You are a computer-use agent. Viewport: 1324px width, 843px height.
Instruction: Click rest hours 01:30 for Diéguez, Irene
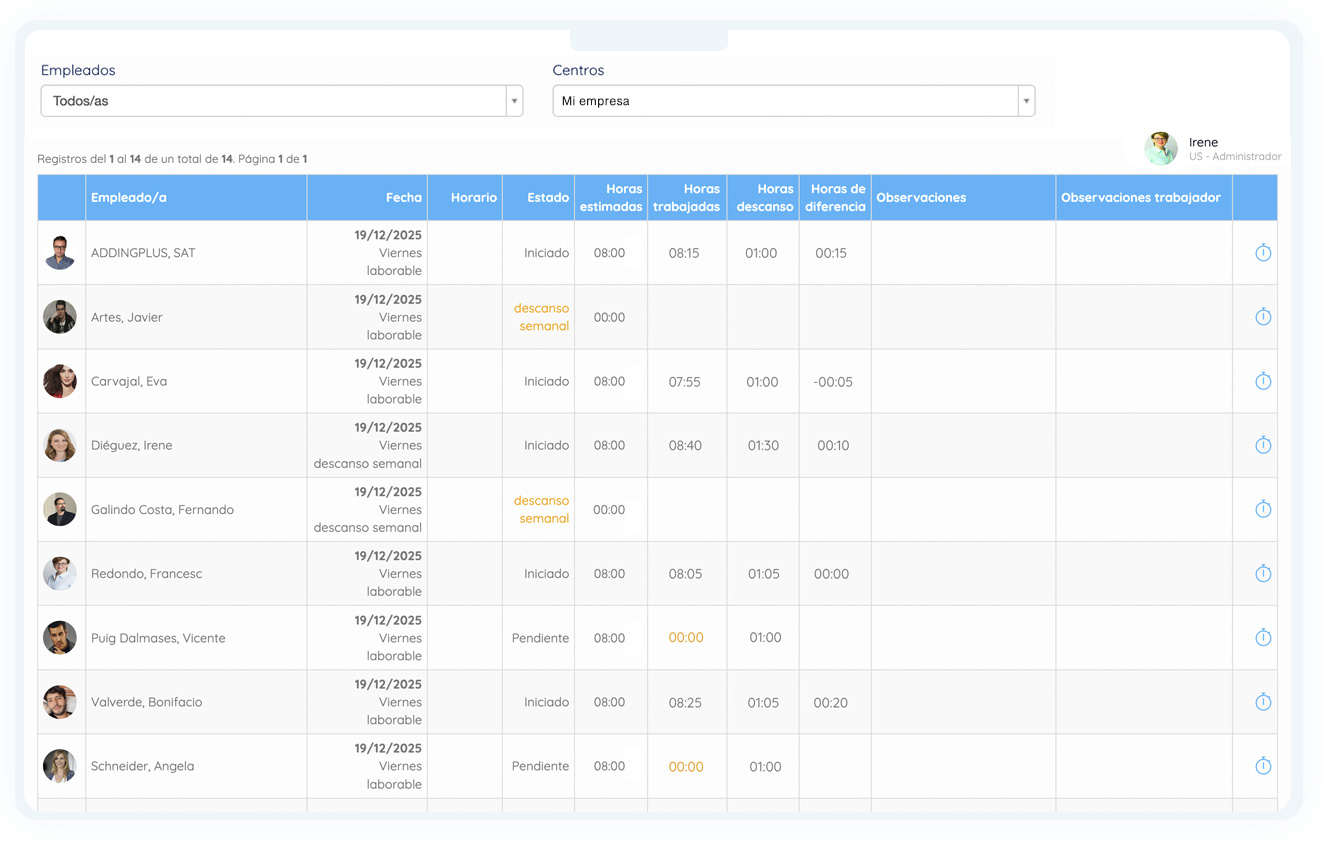[x=763, y=445]
